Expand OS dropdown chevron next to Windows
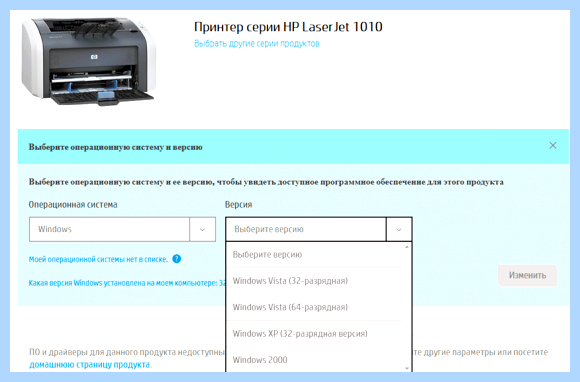This screenshot has height=382, width=580. [x=202, y=230]
